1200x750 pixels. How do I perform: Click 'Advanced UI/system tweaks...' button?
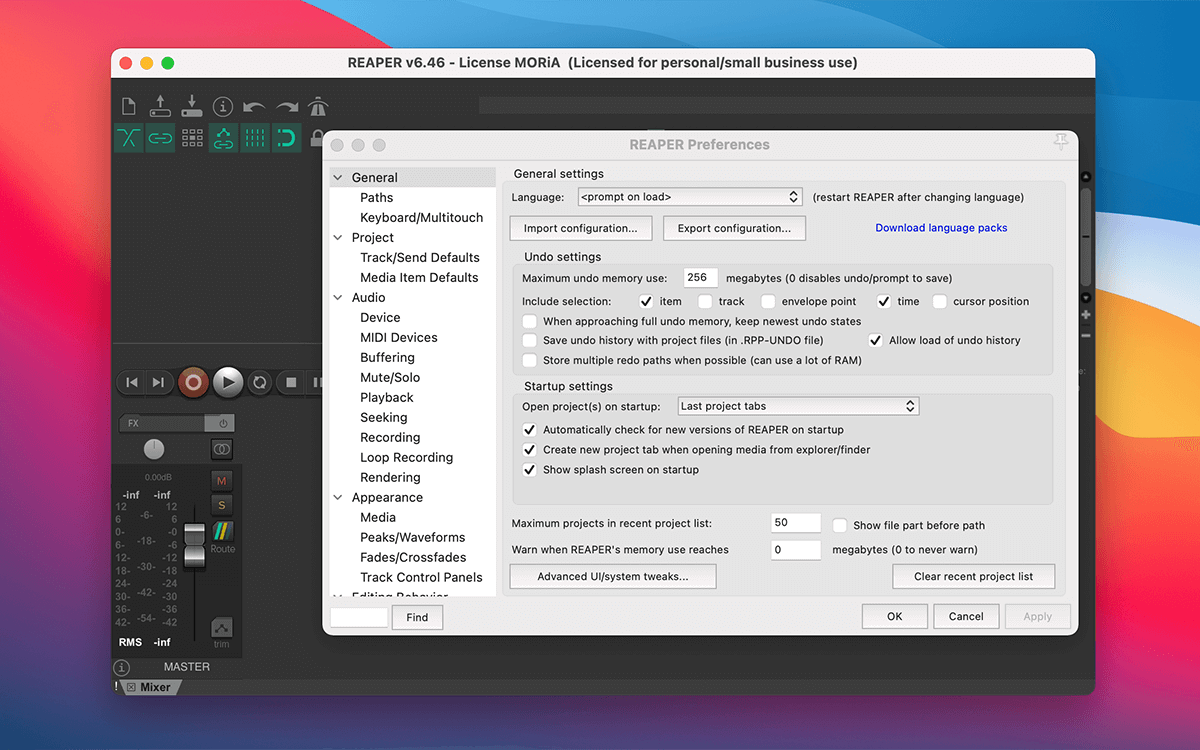(613, 577)
